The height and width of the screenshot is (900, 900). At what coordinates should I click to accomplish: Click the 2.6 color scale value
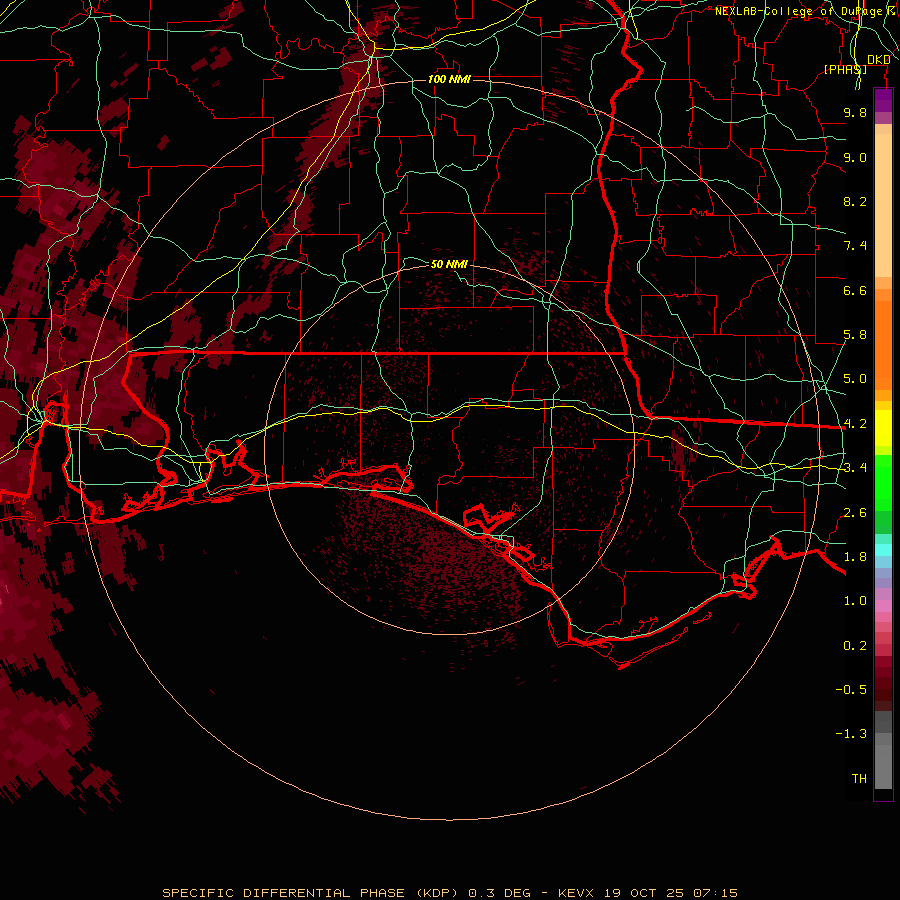(x=855, y=513)
